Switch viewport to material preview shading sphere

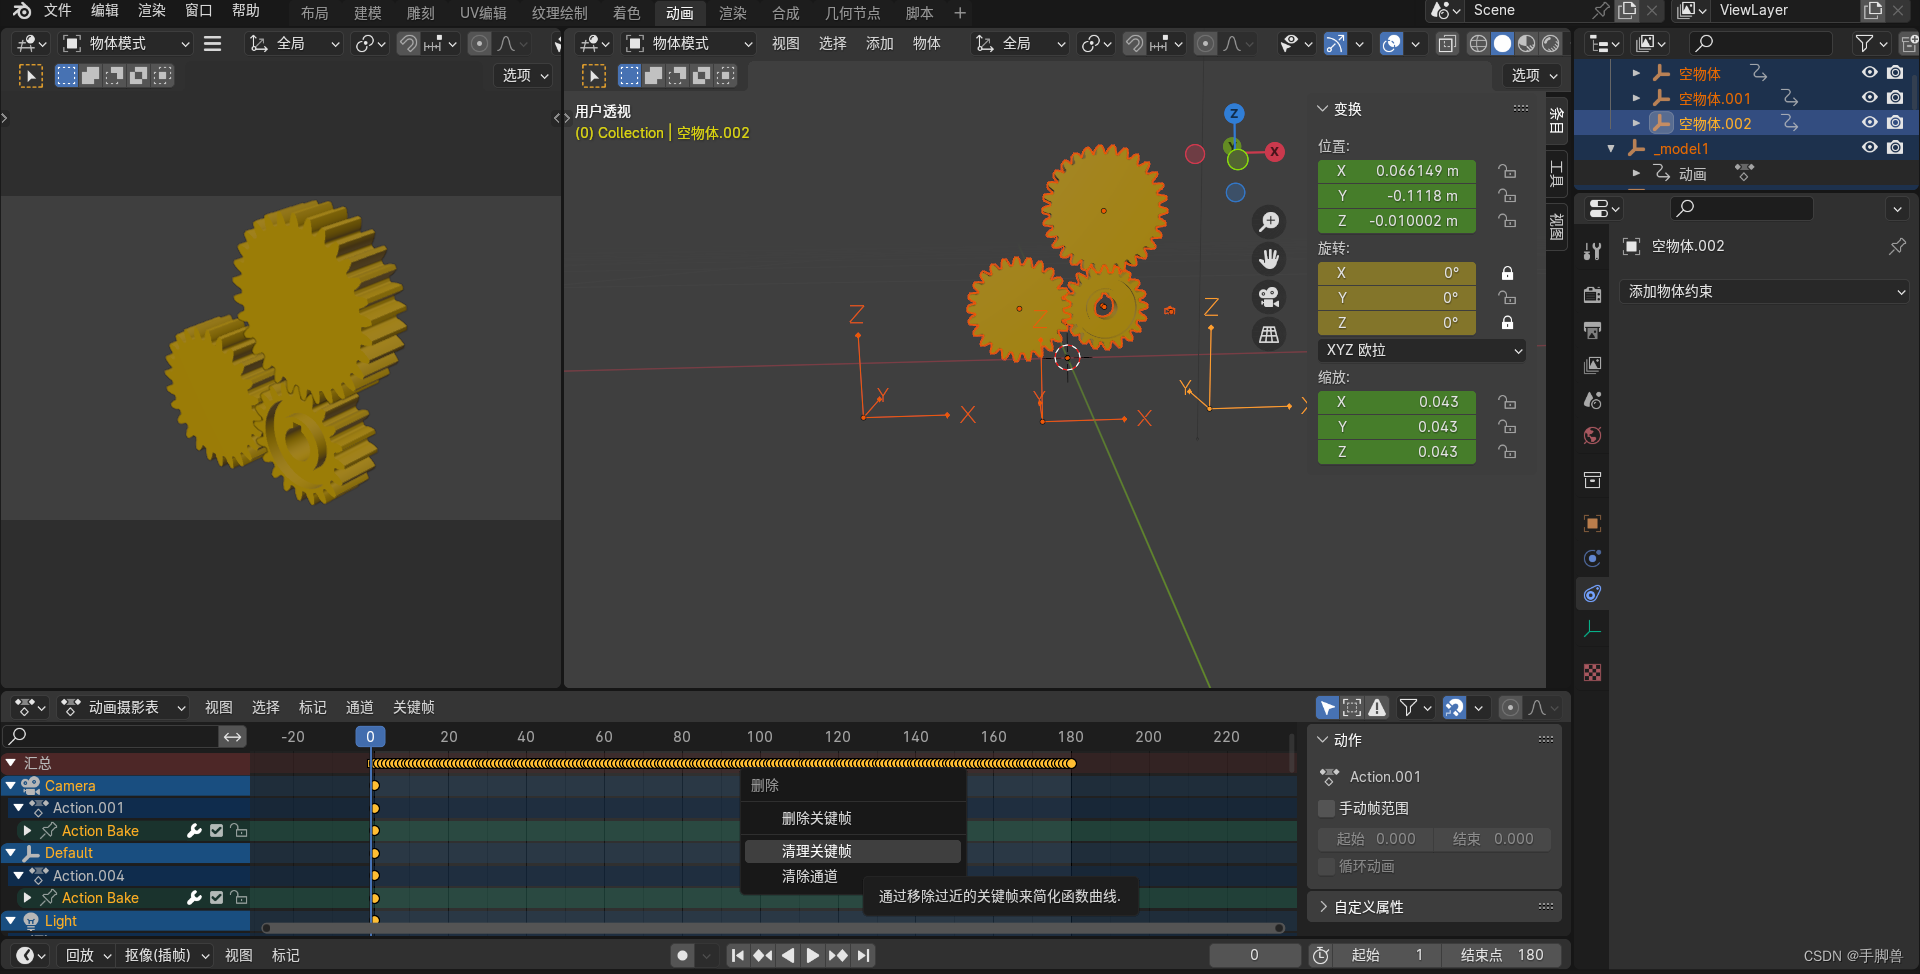(1527, 43)
